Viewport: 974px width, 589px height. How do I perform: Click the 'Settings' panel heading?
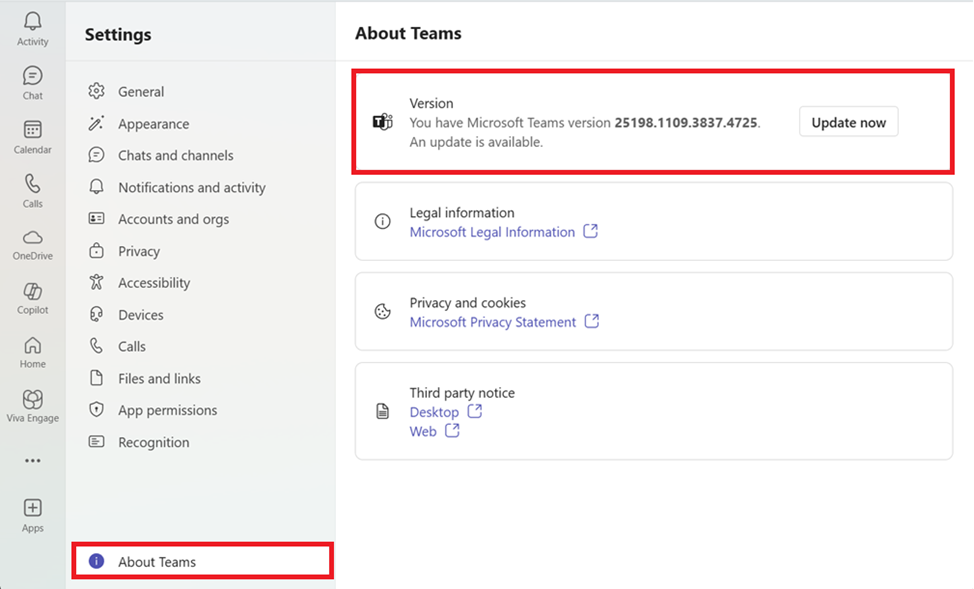[x=118, y=34]
